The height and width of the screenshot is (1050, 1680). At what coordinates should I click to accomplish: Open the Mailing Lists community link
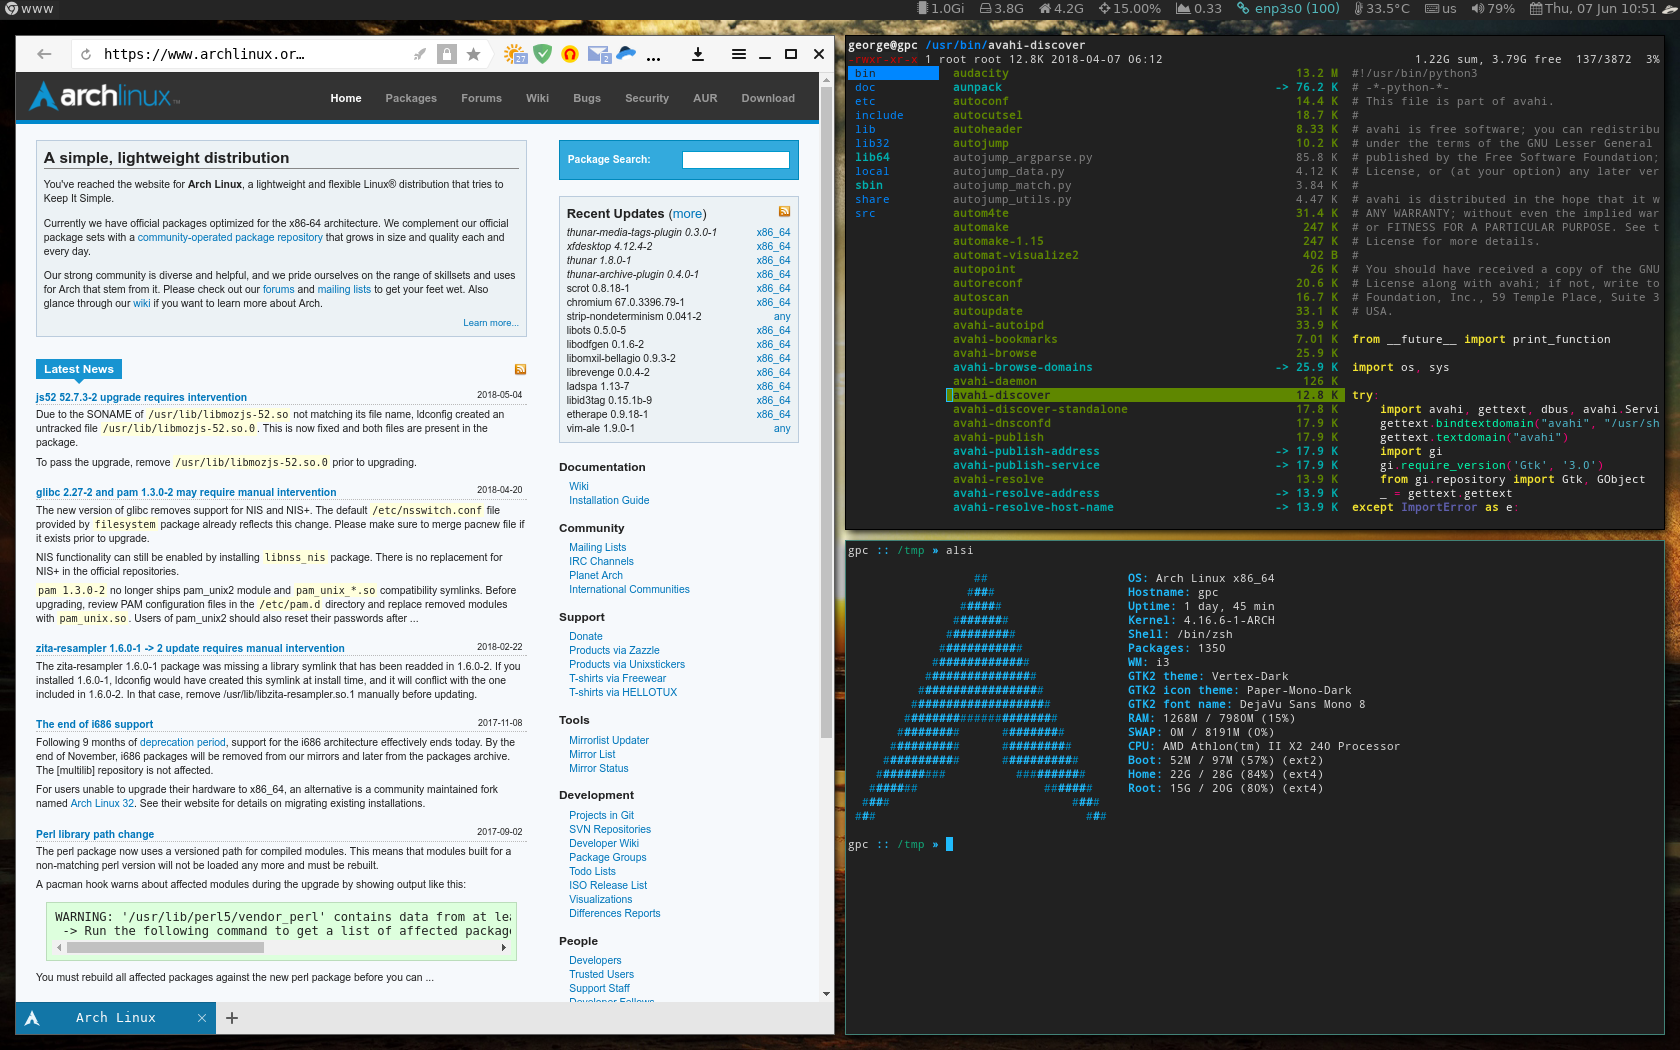point(597,547)
